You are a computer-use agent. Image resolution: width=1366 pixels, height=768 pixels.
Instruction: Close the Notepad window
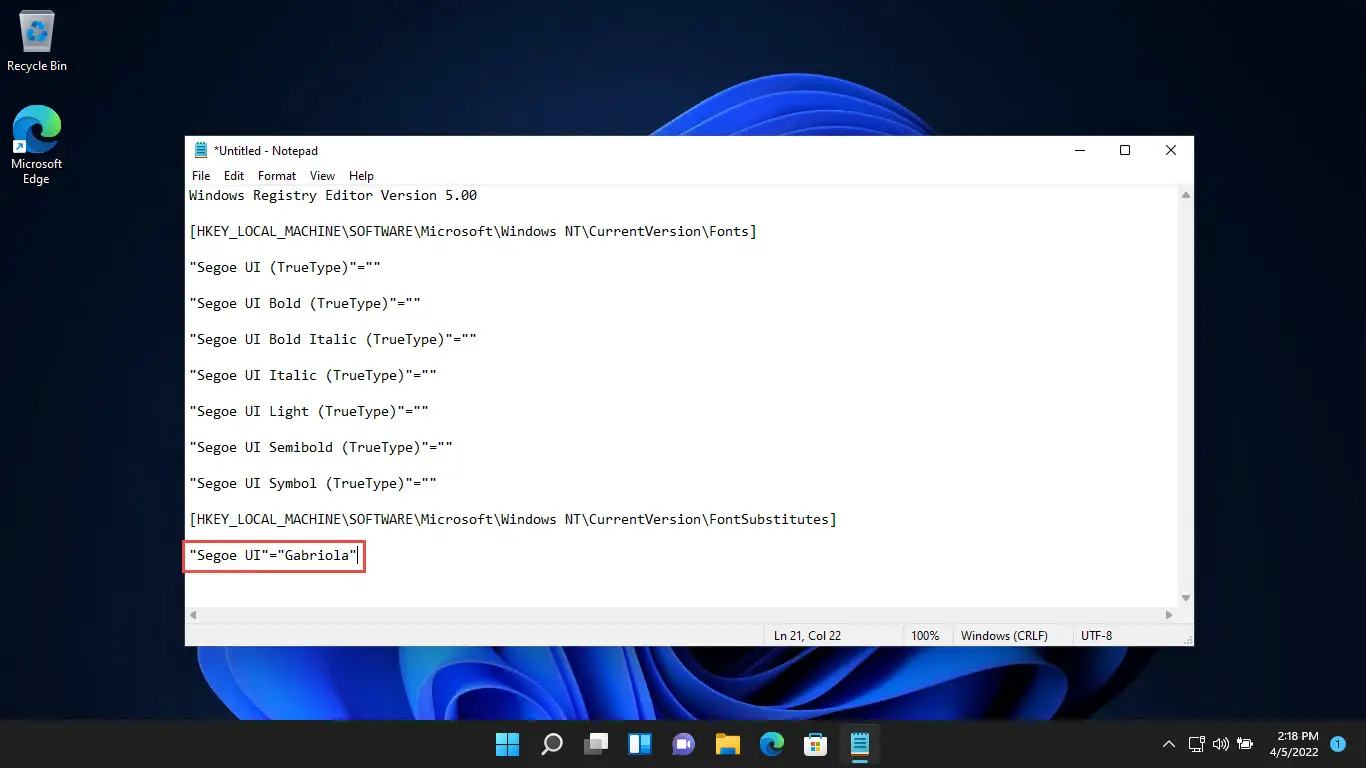(x=1171, y=151)
